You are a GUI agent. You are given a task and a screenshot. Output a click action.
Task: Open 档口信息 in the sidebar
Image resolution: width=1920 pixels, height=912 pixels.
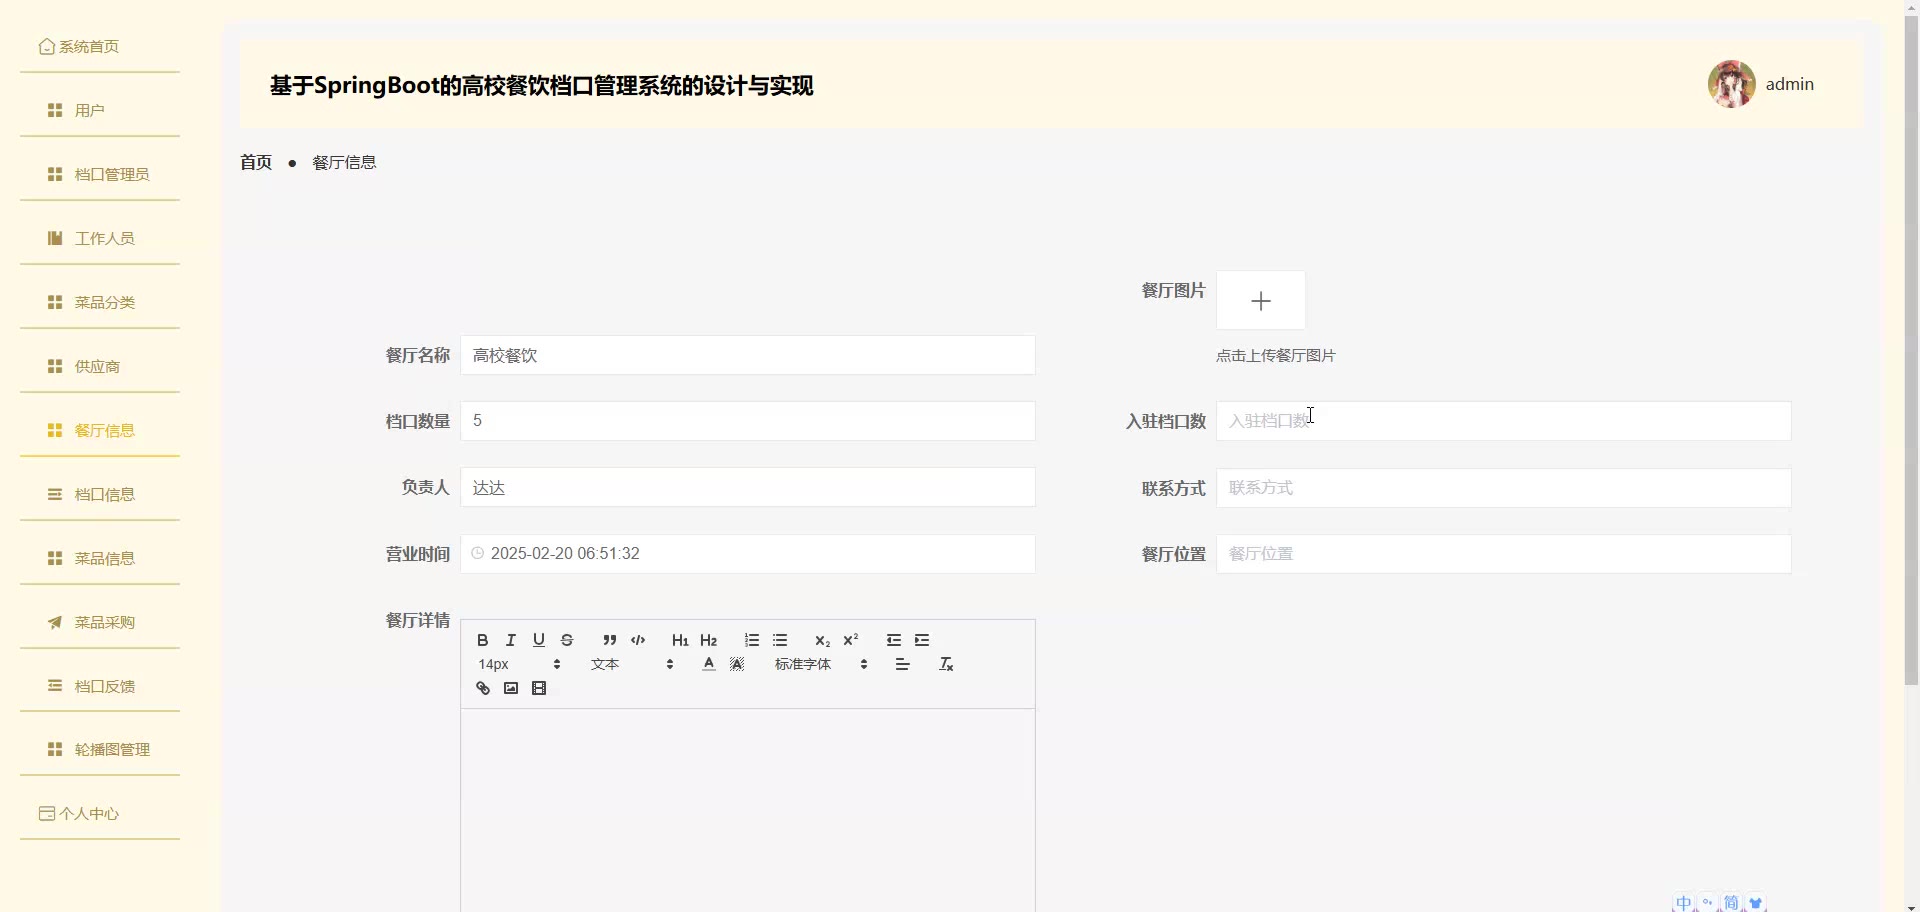coord(104,494)
